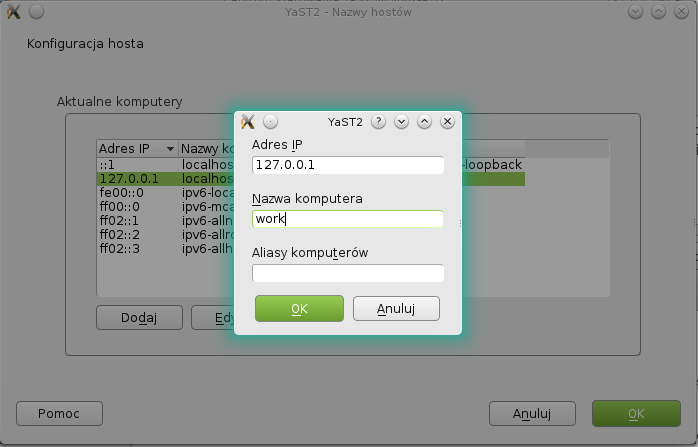Click the Dodaj button below the table
The image size is (698, 447).
(139, 317)
